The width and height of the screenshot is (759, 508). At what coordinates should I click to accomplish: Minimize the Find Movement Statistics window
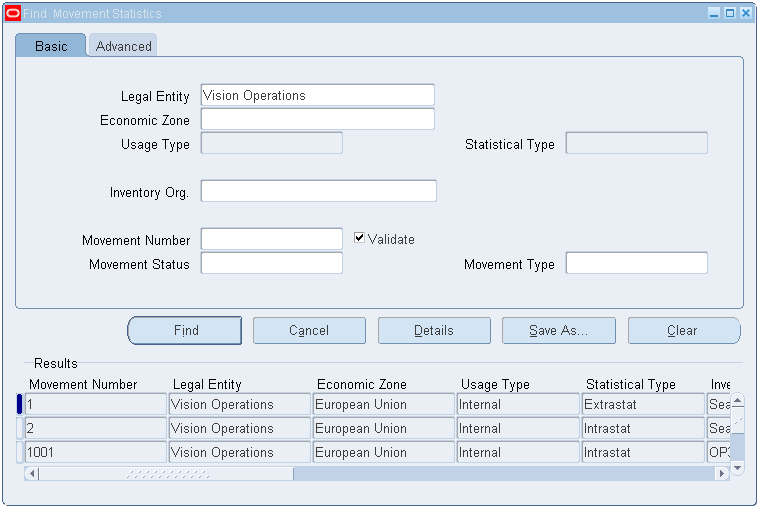[x=714, y=13]
